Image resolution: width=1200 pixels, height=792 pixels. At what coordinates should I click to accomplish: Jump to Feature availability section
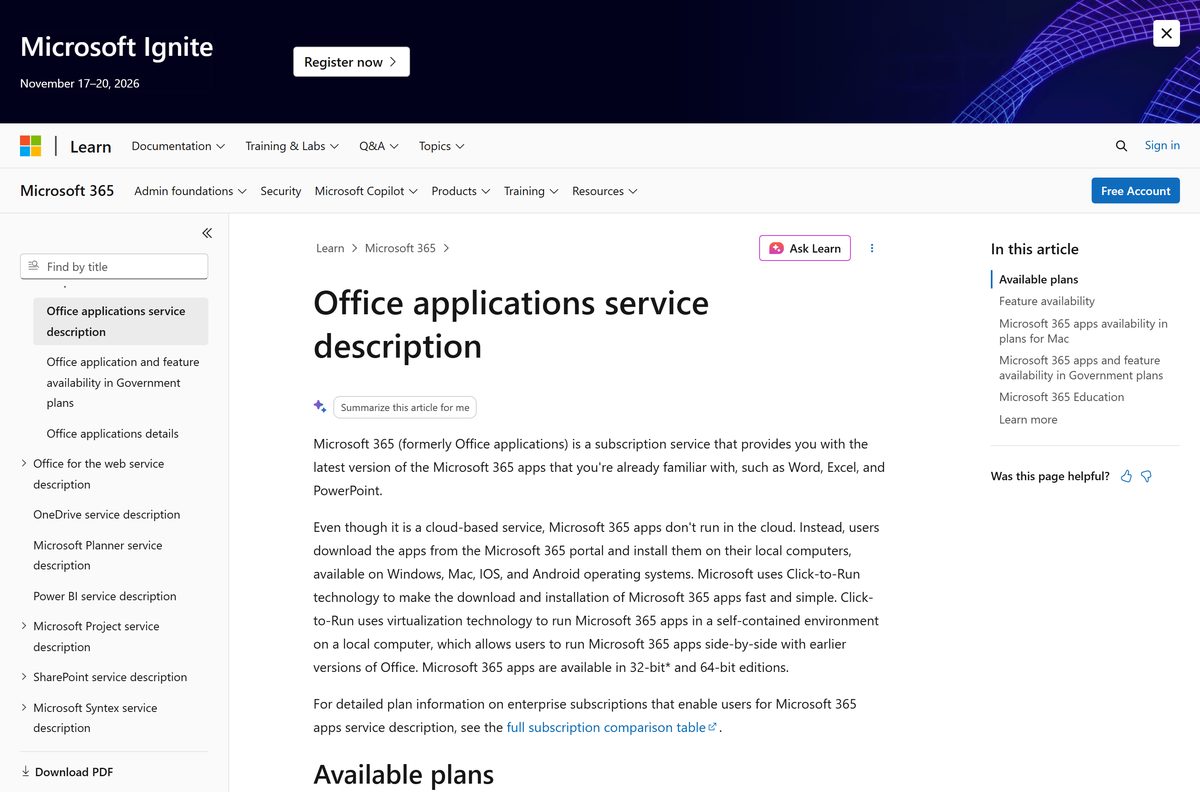click(x=1047, y=301)
